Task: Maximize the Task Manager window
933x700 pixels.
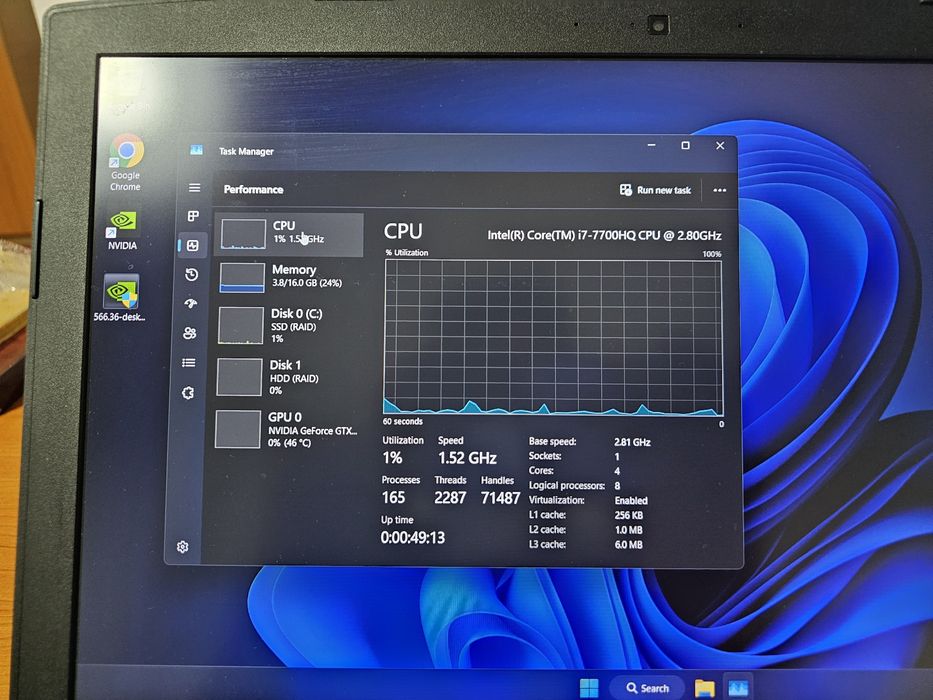Action: pyautogui.click(x=685, y=145)
